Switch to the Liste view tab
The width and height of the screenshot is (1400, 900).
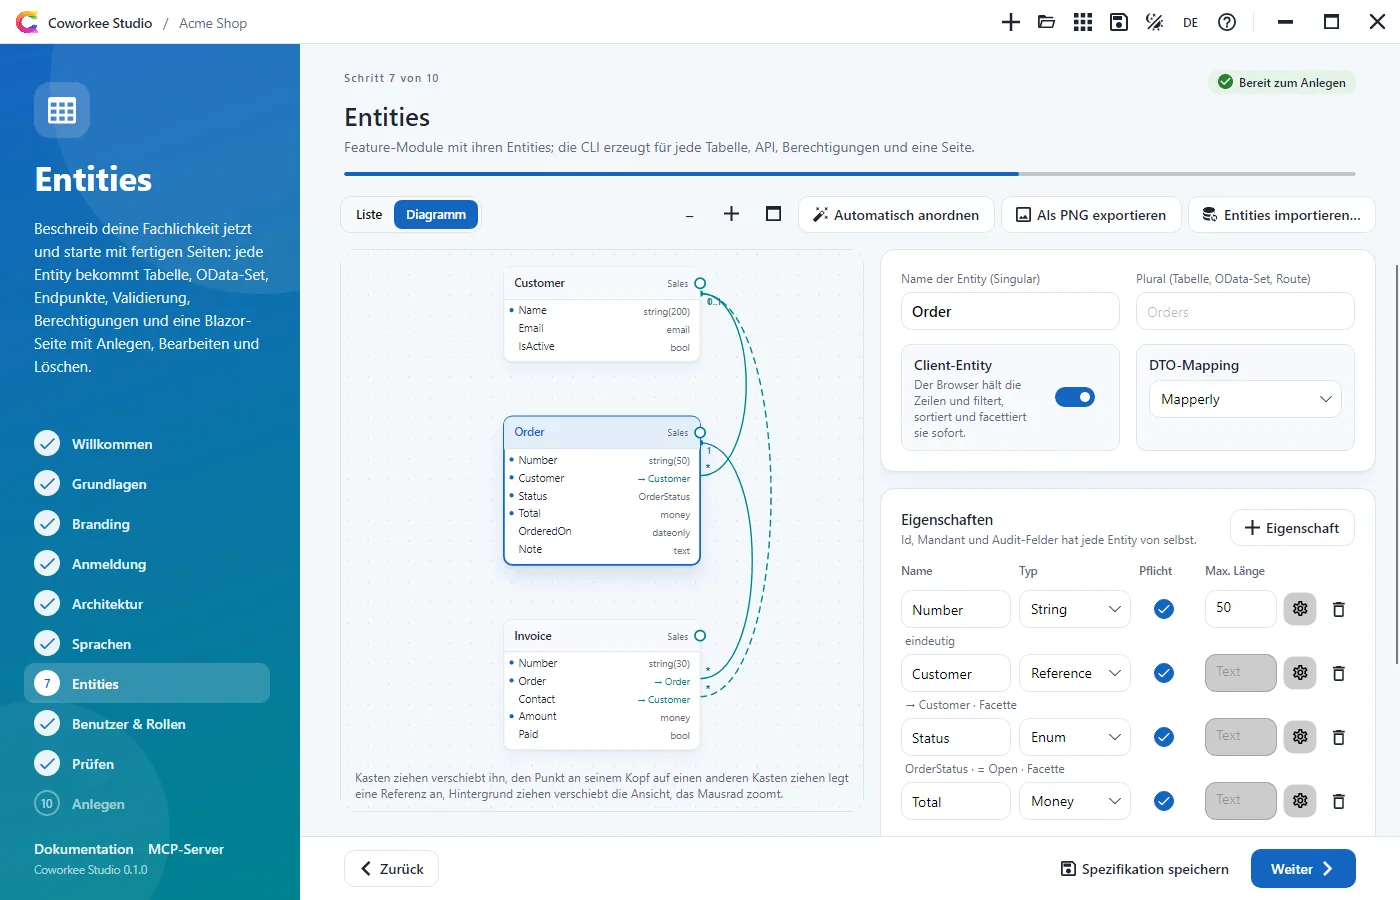(369, 215)
